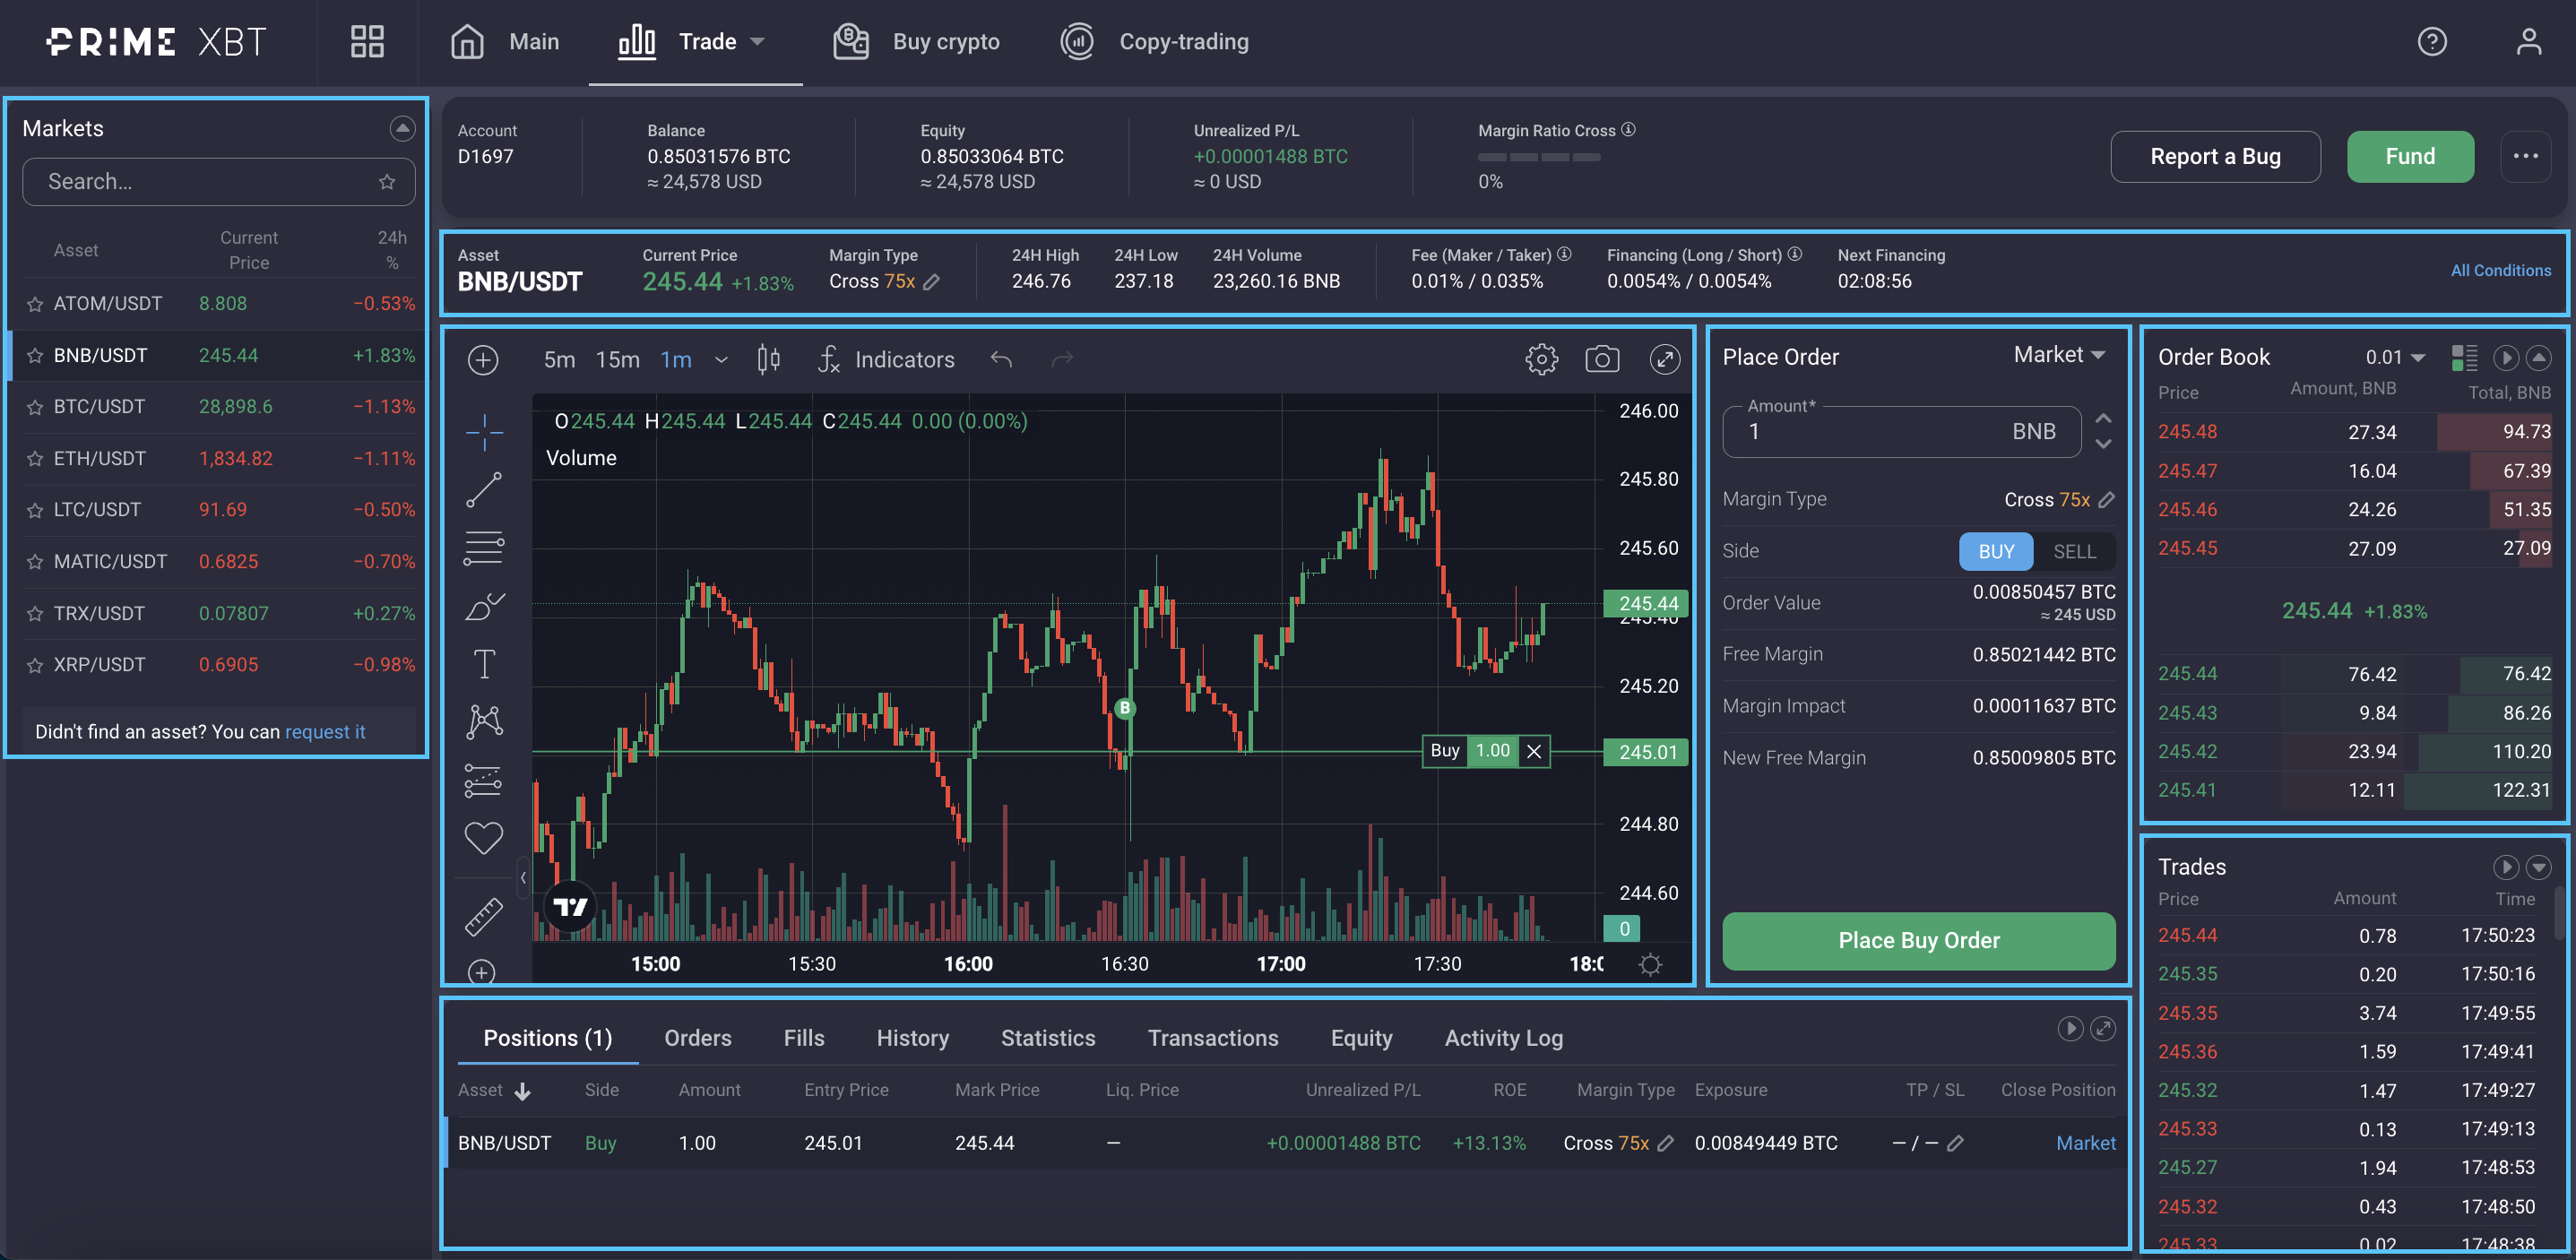Open order book 0.01 grouping dropdown
This screenshot has width=2576, height=1260.
[x=2395, y=357]
